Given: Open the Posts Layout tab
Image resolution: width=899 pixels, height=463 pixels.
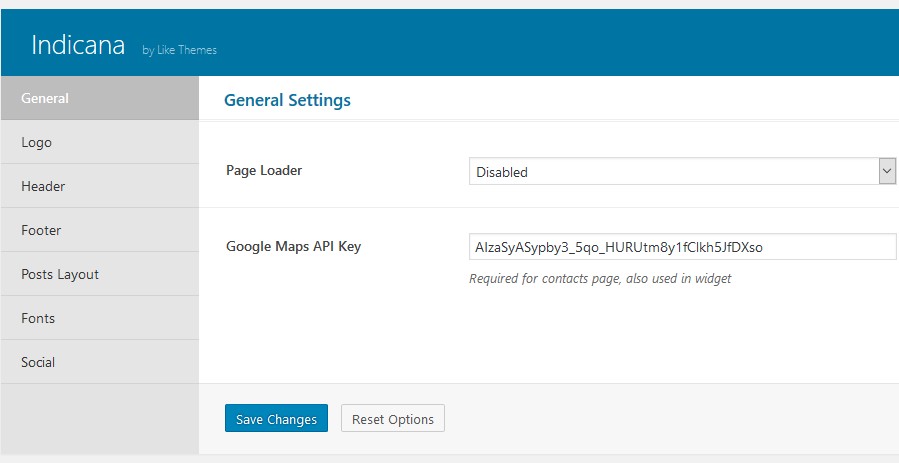Looking at the screenshot, I should tap(100, 274).
